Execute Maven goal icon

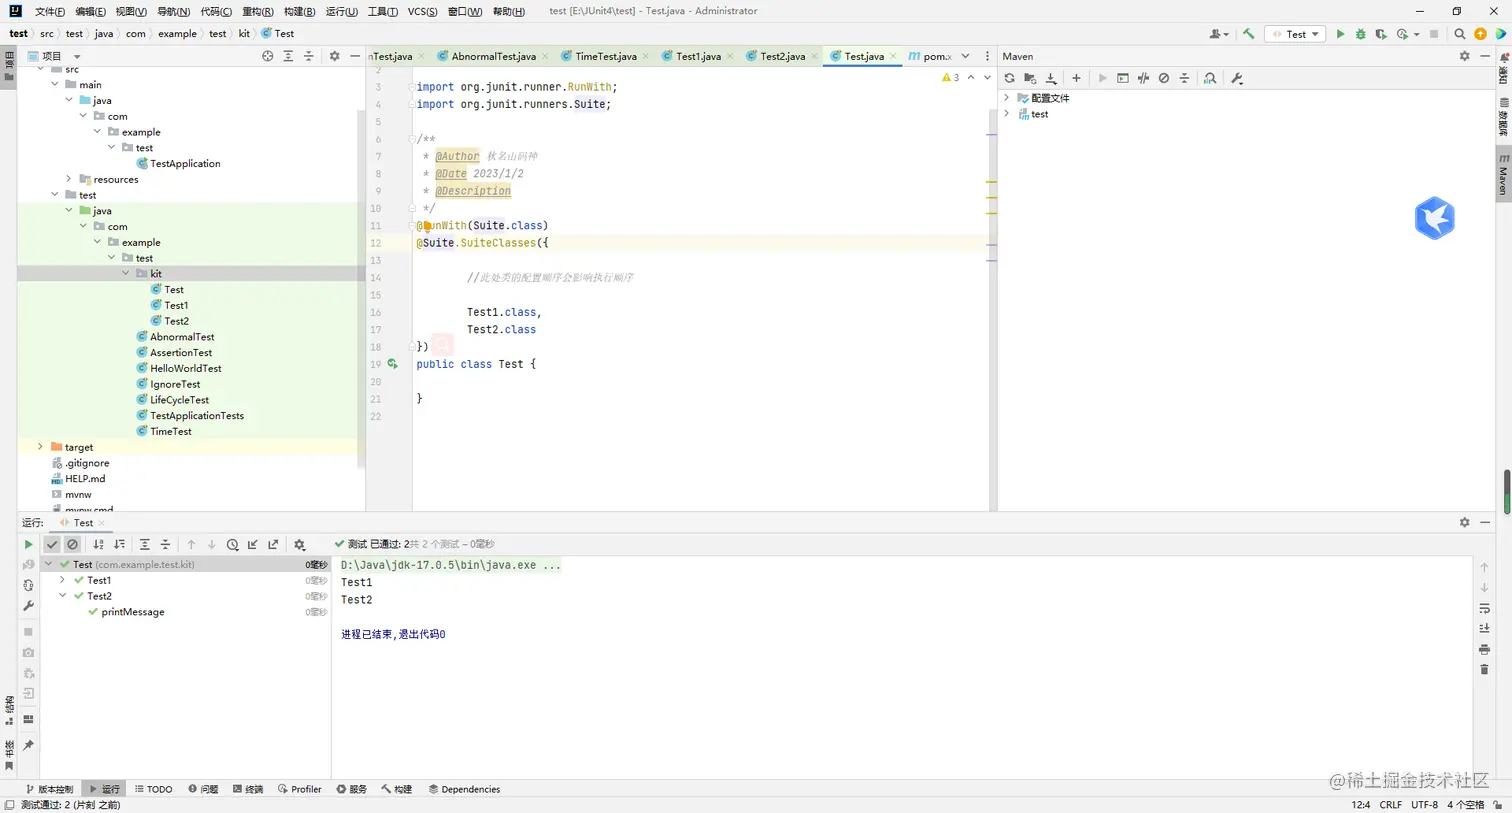(x=1122, y=78)
